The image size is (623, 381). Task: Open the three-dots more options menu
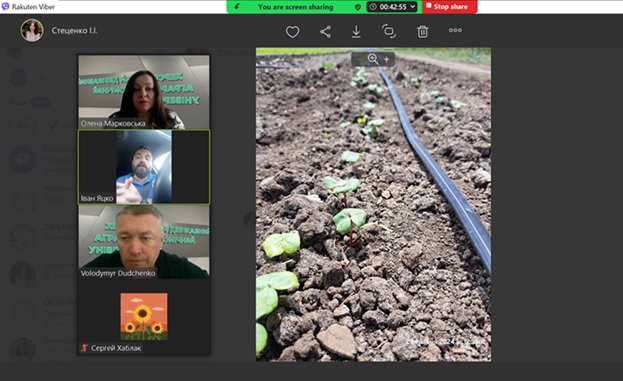pyautogui.click(x=455, y=30)
